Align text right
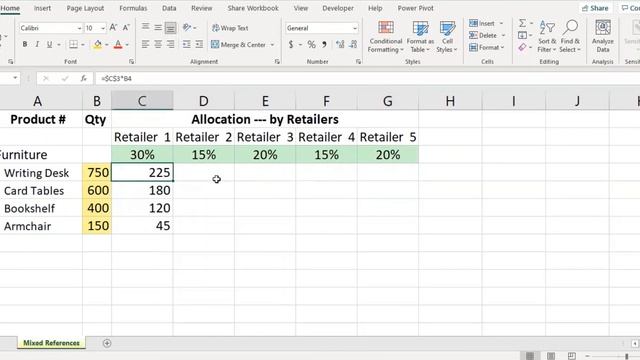Viewport: 640px width, 360px height. 171,44
